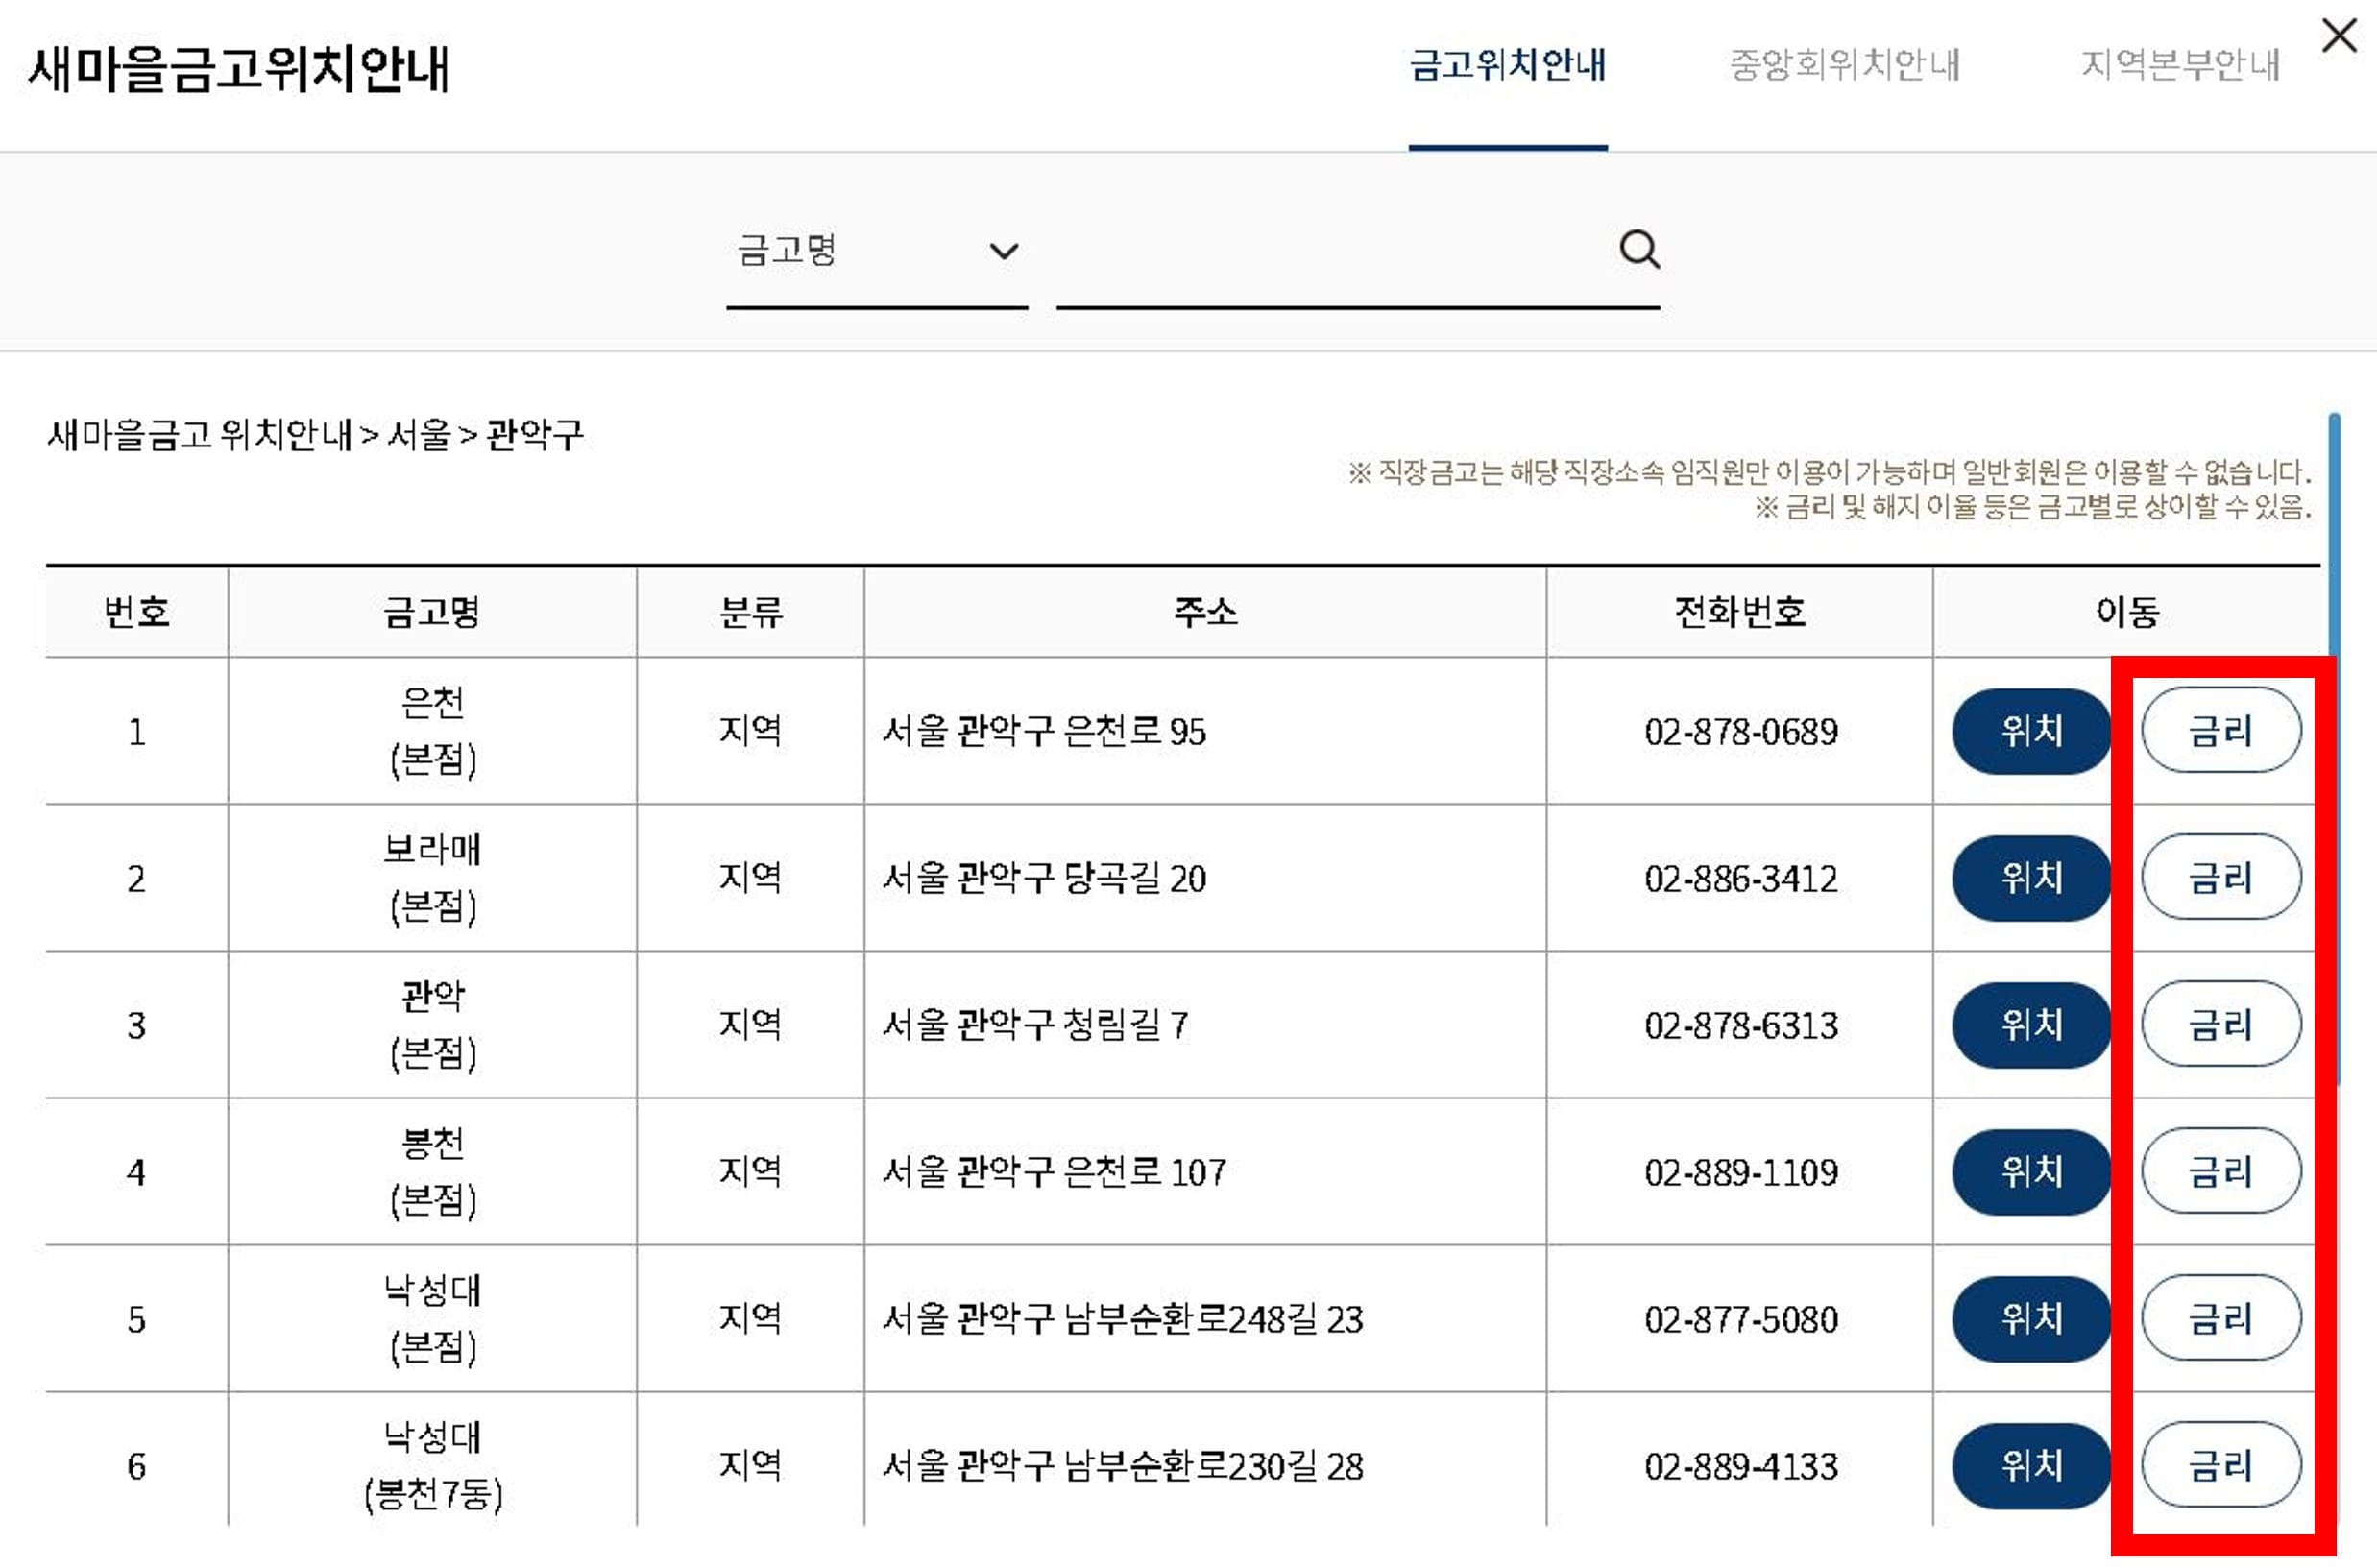Screen dimensions: 2377x1568
Task: Click the 주소 column header
Action: pos(1205,612)
